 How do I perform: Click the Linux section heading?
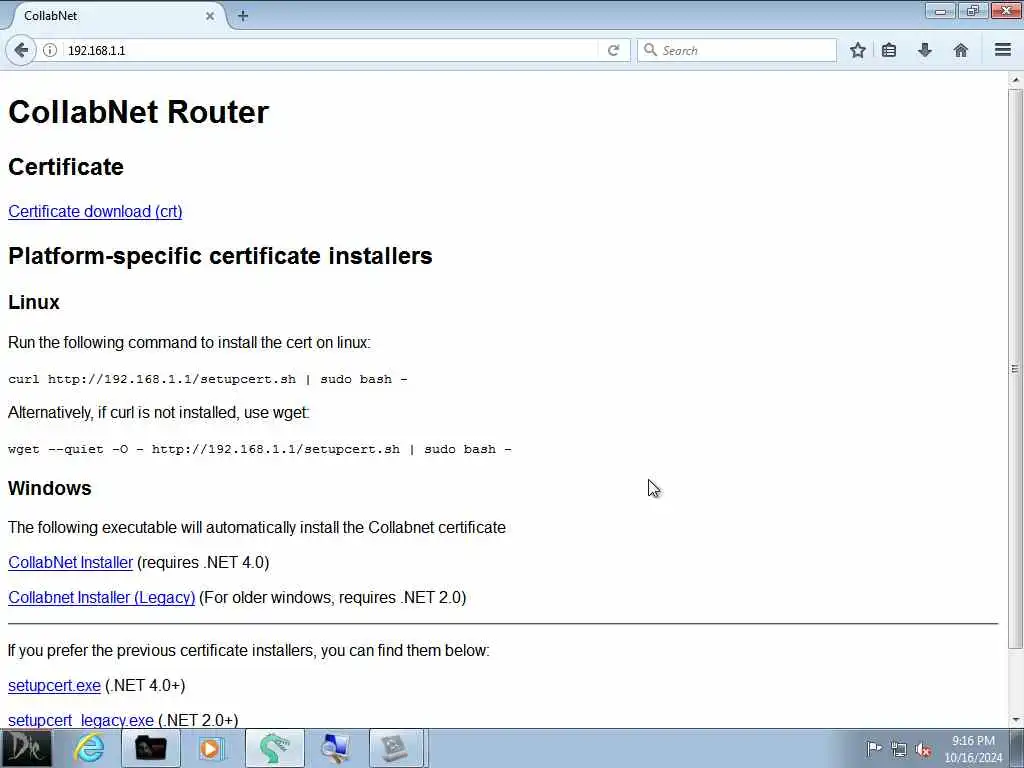click(x=34, y=302)
